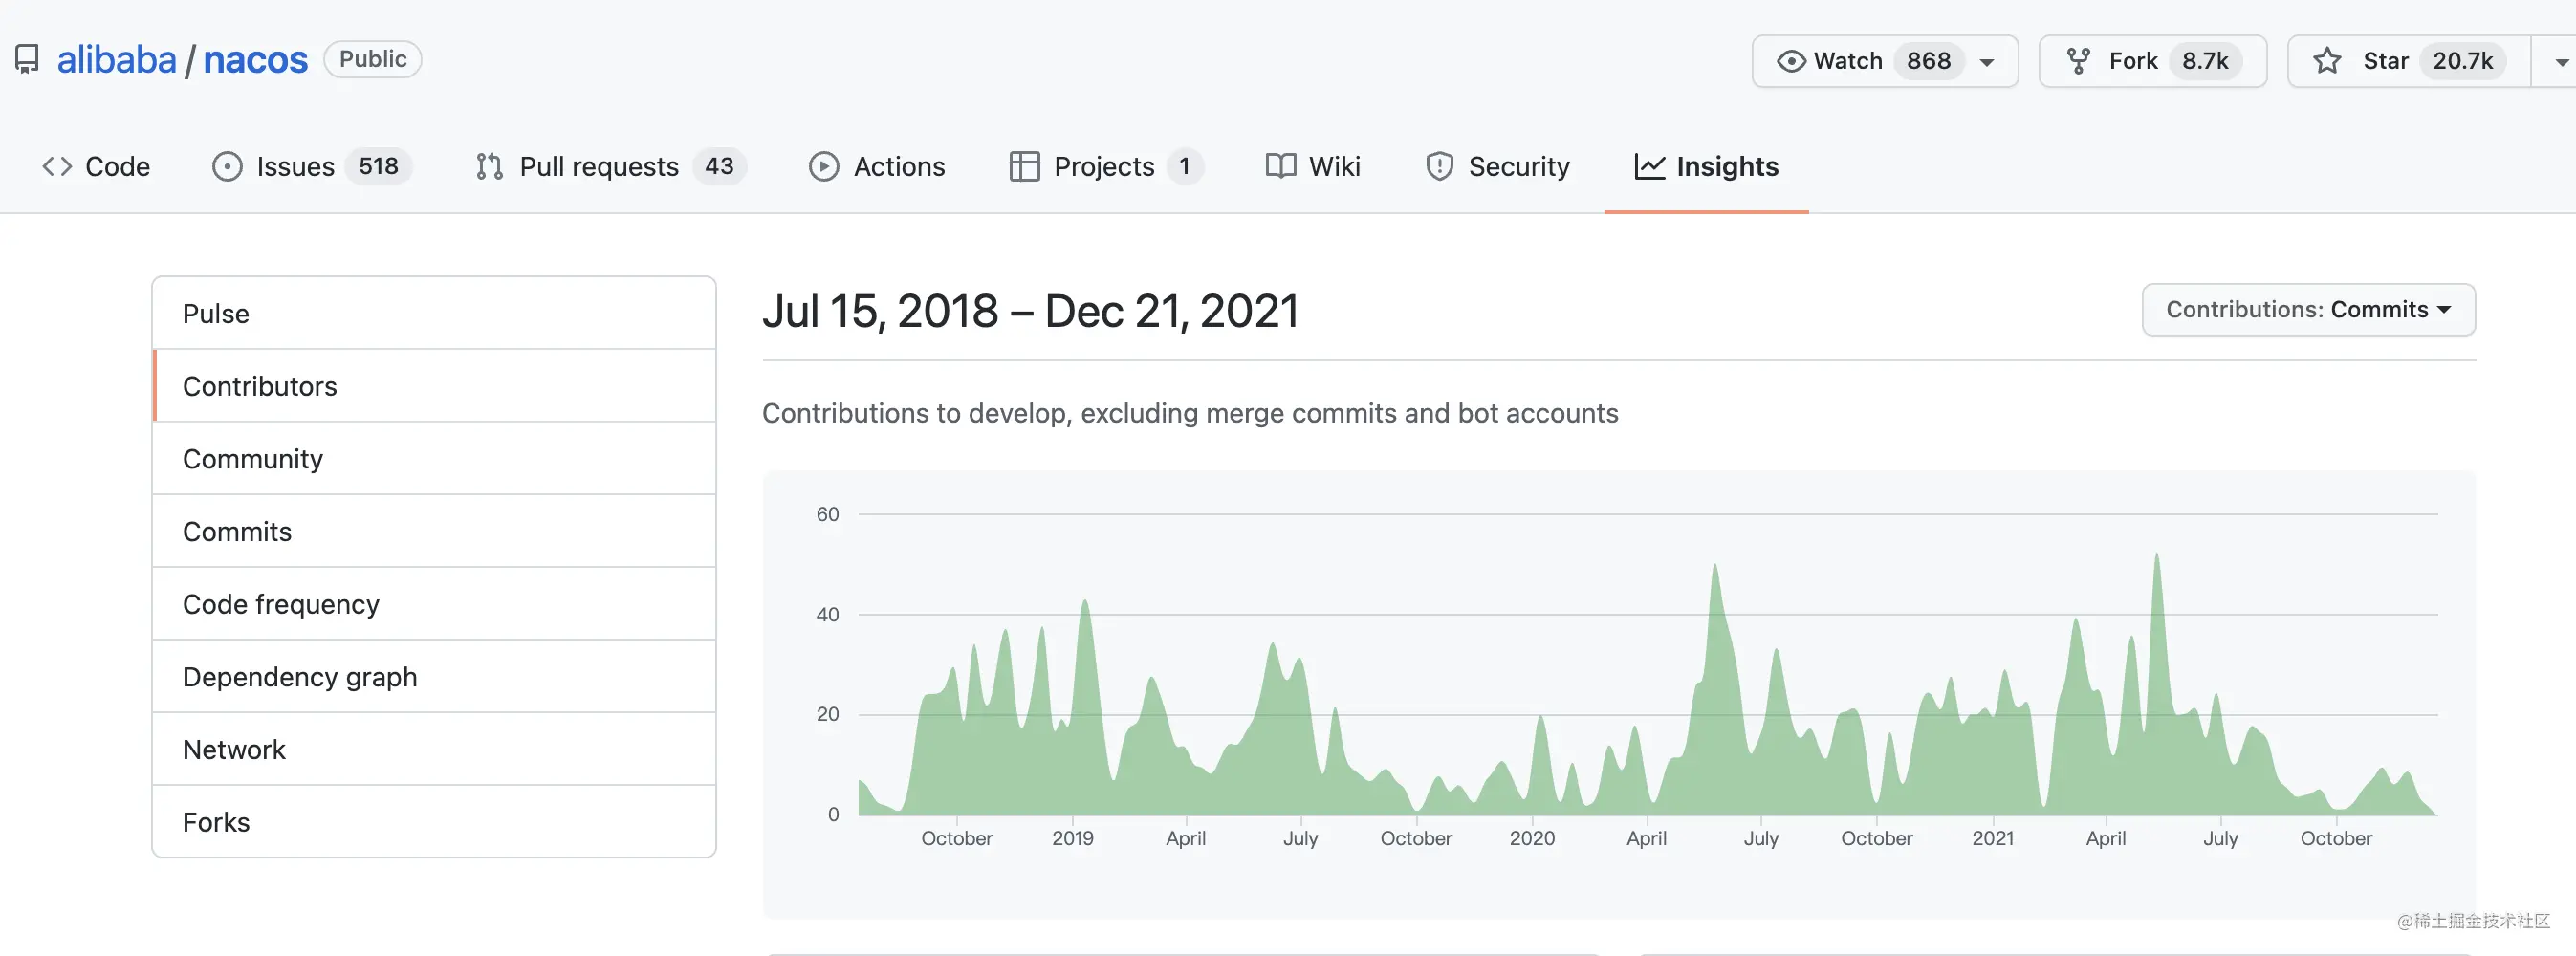Open Network in the Insights sidebar
Viewport: 2576px width, 956px height.
point(434,749)
